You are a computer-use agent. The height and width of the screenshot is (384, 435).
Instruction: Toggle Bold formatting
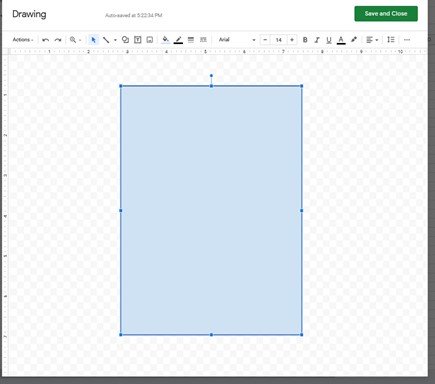click(x=305, y=40)
